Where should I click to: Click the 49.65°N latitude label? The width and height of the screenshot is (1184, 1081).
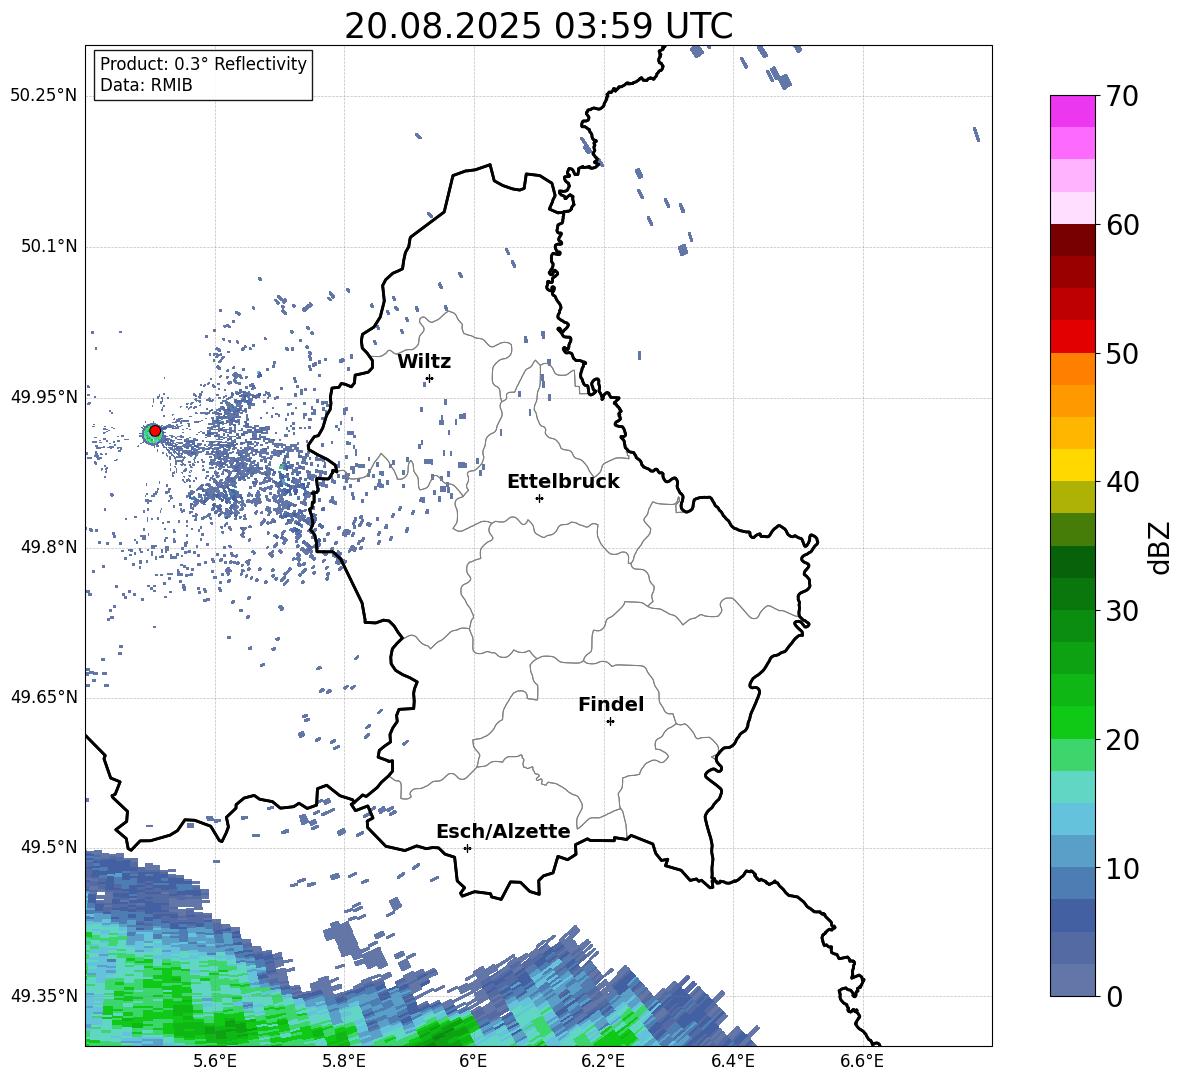tap(44, 696)
